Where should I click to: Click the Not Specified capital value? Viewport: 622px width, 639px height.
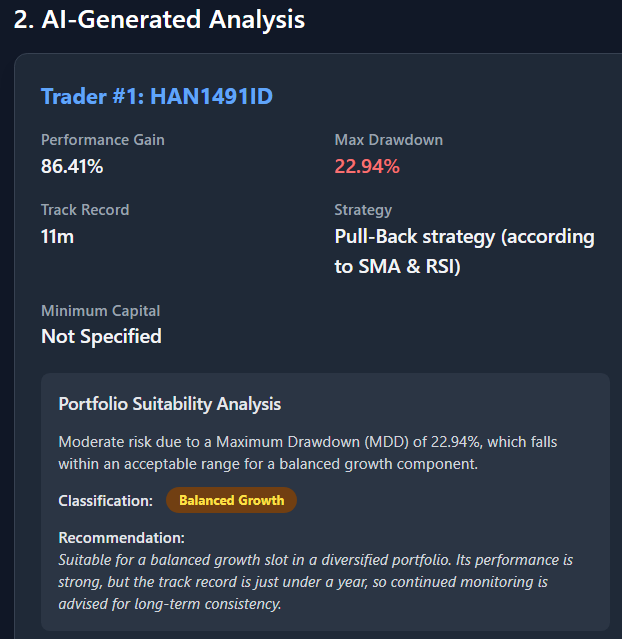(101, 337)
